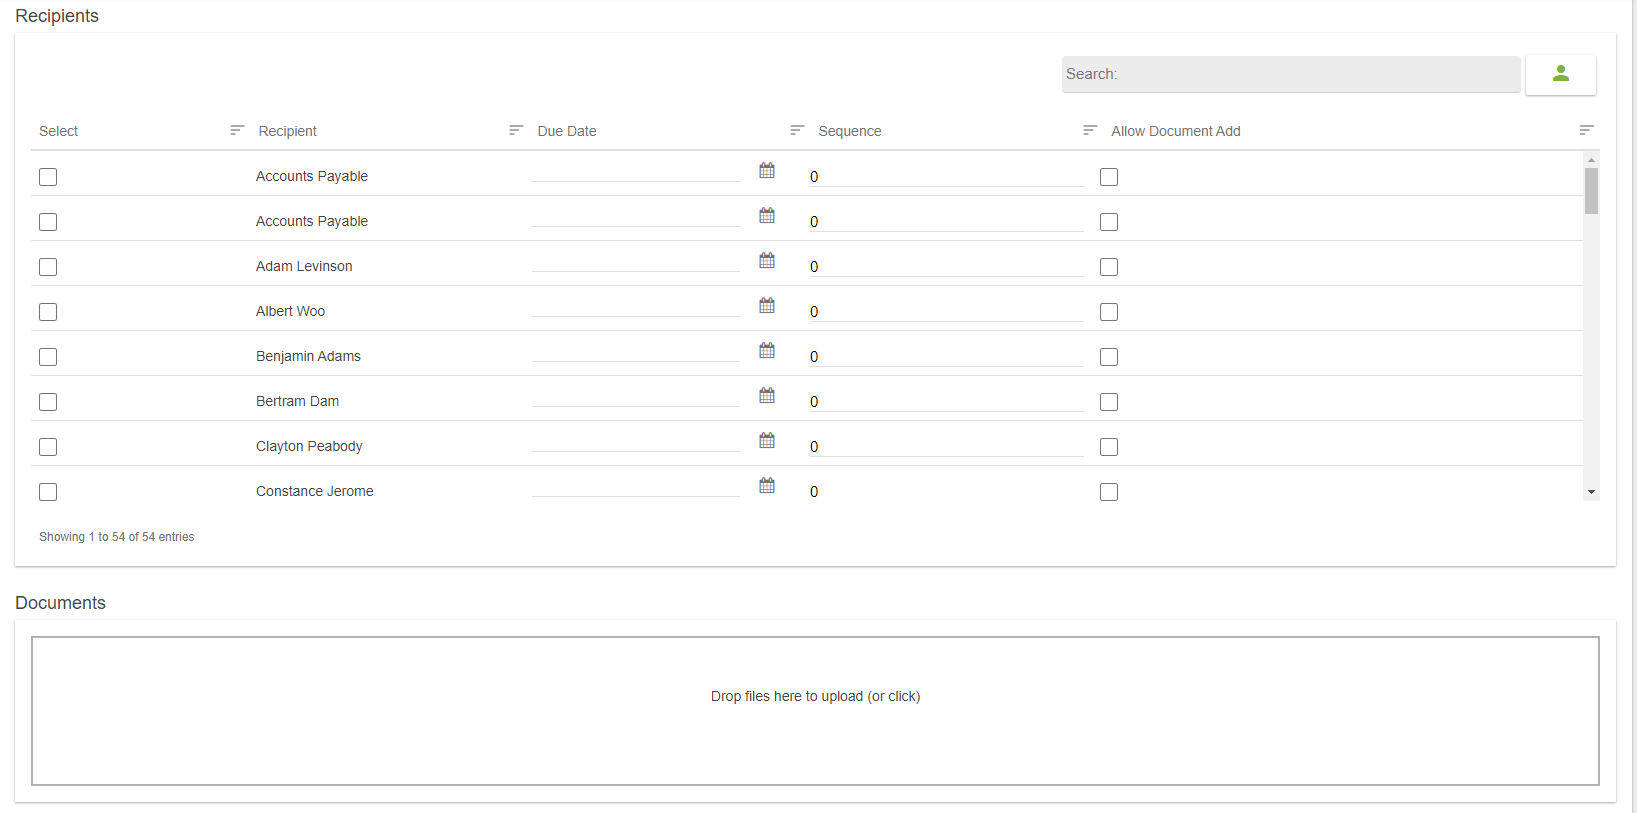Sort by the Select column icon
Image resolution: width=1637 pixels, height=813 pixels.
[237, 130]
